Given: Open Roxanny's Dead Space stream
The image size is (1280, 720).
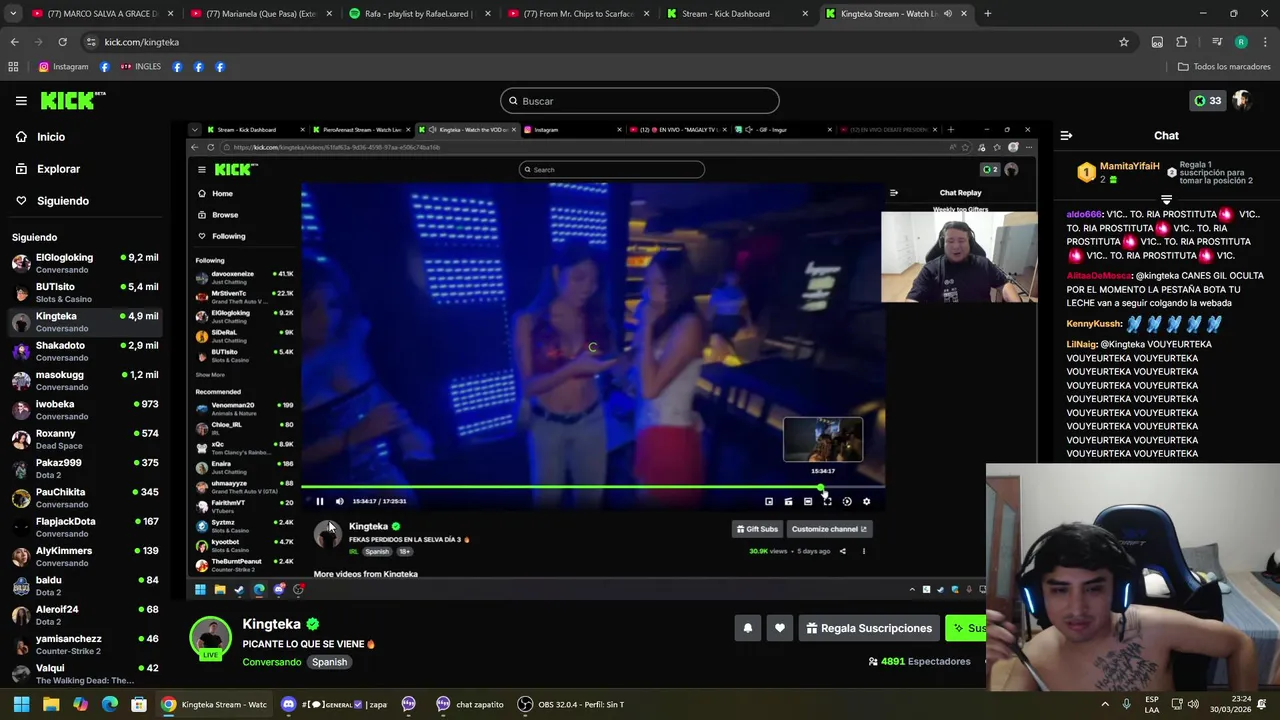Looking at the screenshot, I should click(x=84, y=439).
